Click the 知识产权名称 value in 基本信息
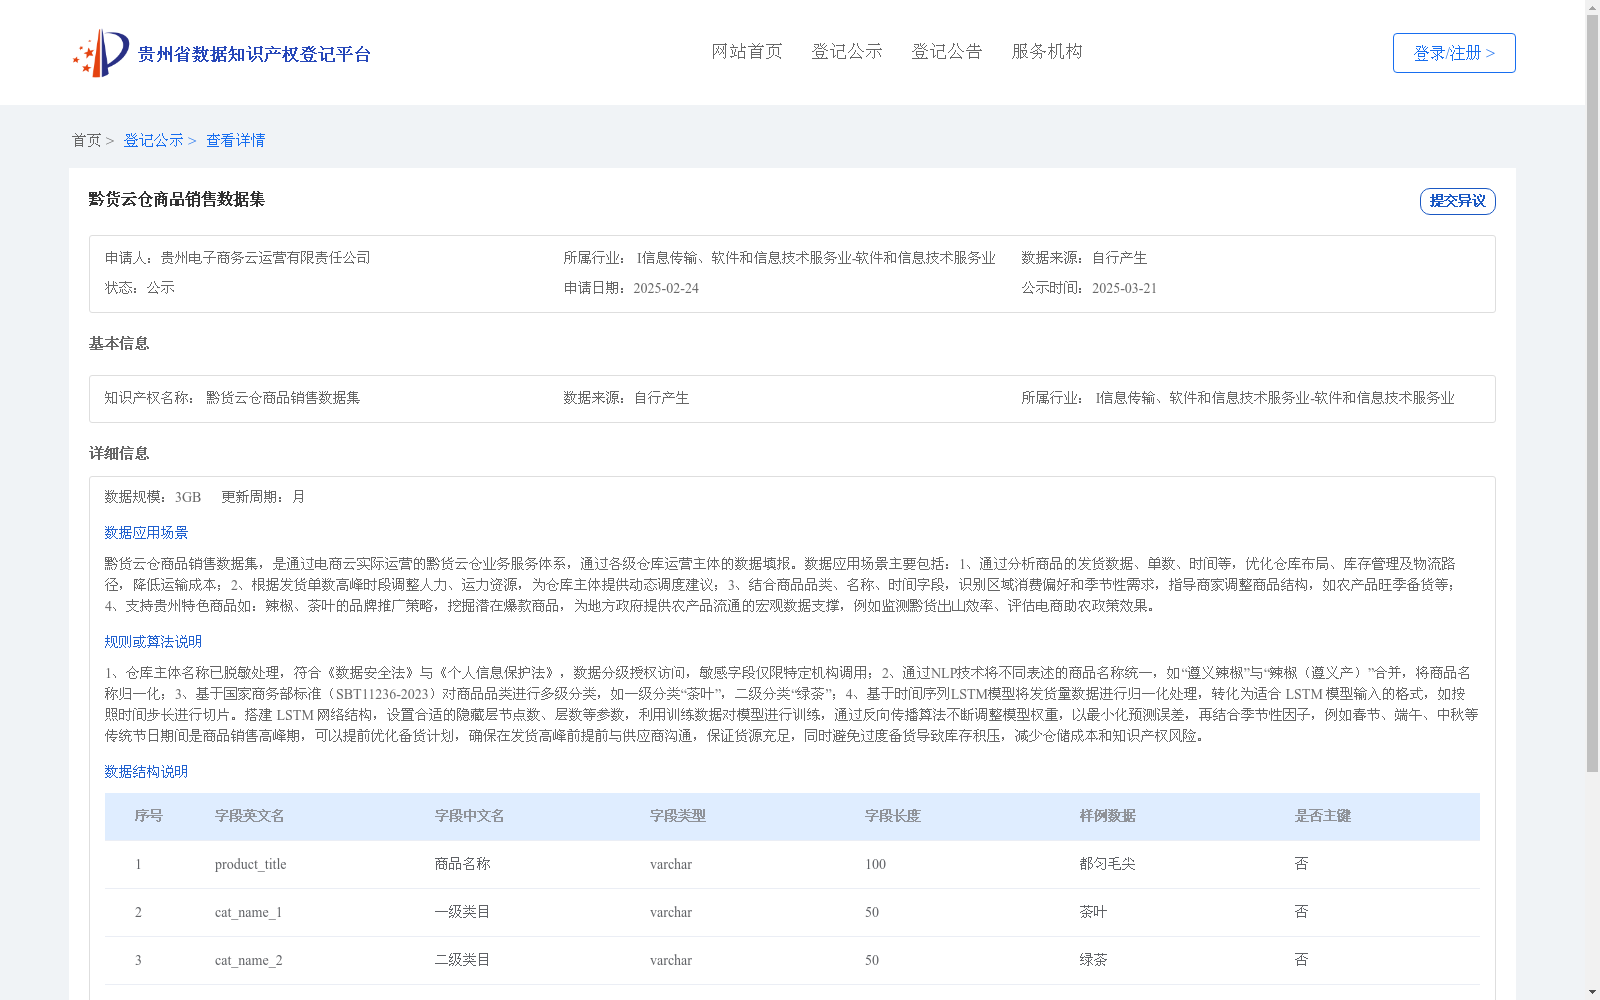Screen dimensions: 1600x1000 pyautogui.click(x=283, y=398)
